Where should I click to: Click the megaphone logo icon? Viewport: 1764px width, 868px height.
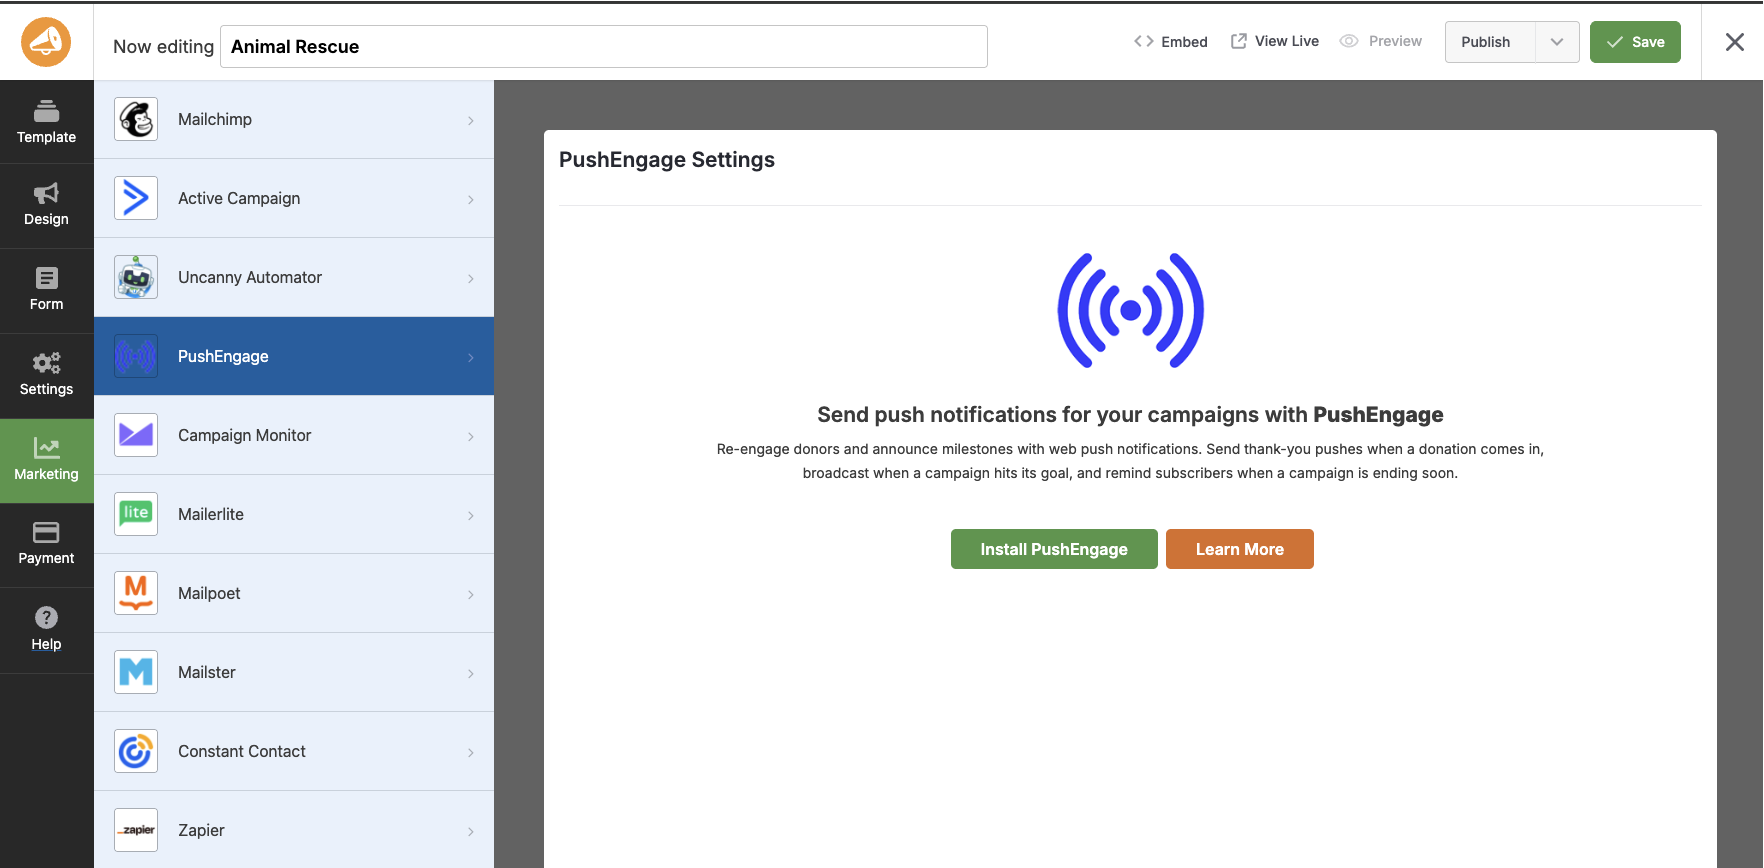click(46, 42)
